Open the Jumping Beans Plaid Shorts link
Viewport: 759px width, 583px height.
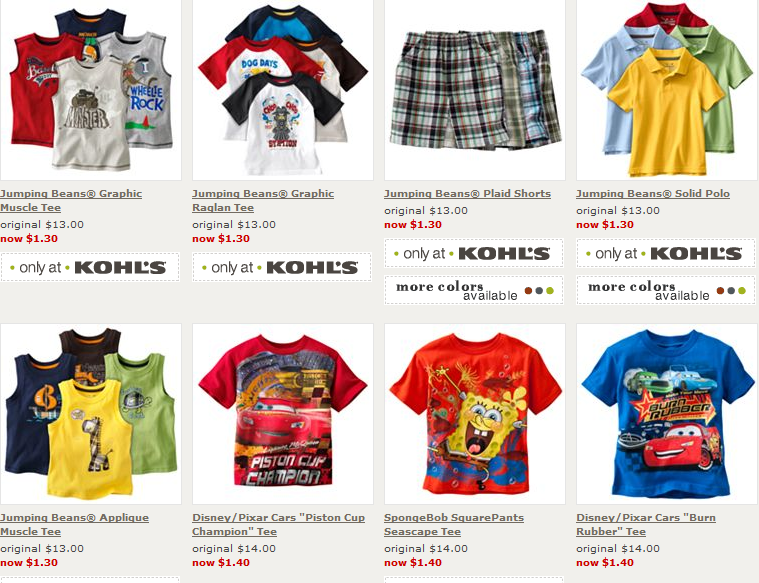[468, 194]
